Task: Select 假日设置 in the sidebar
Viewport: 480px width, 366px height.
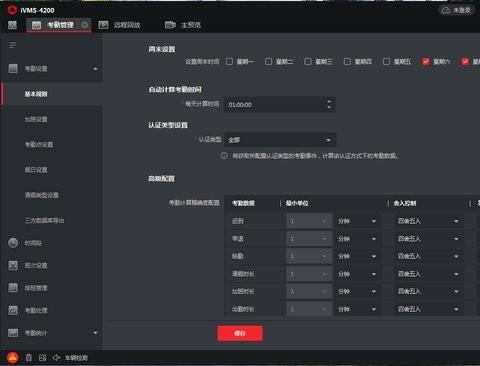Action: 36,170
